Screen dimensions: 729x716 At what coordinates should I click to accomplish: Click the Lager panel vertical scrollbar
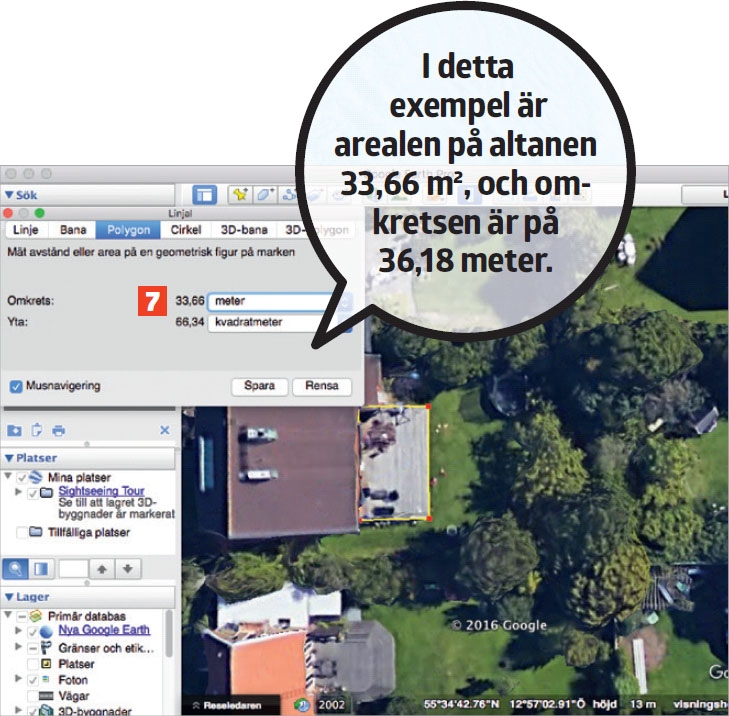[x=168, y=640]
